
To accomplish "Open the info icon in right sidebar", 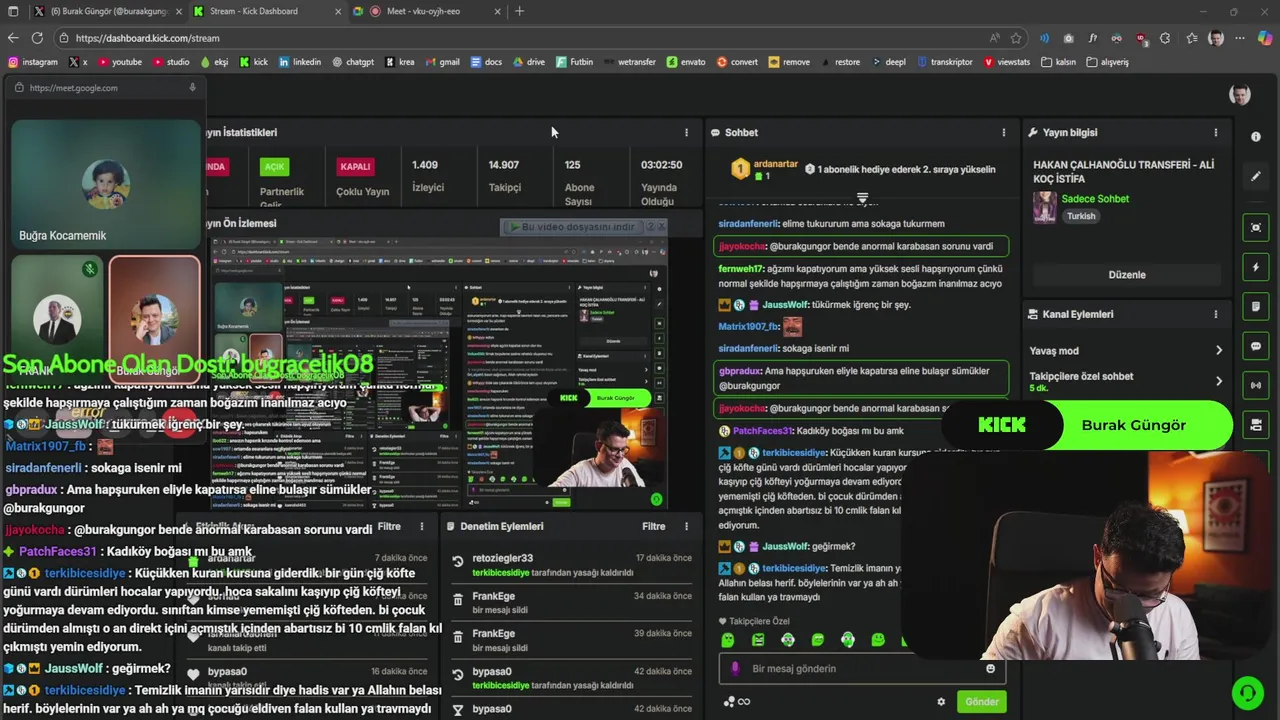I will point(1256,137).
